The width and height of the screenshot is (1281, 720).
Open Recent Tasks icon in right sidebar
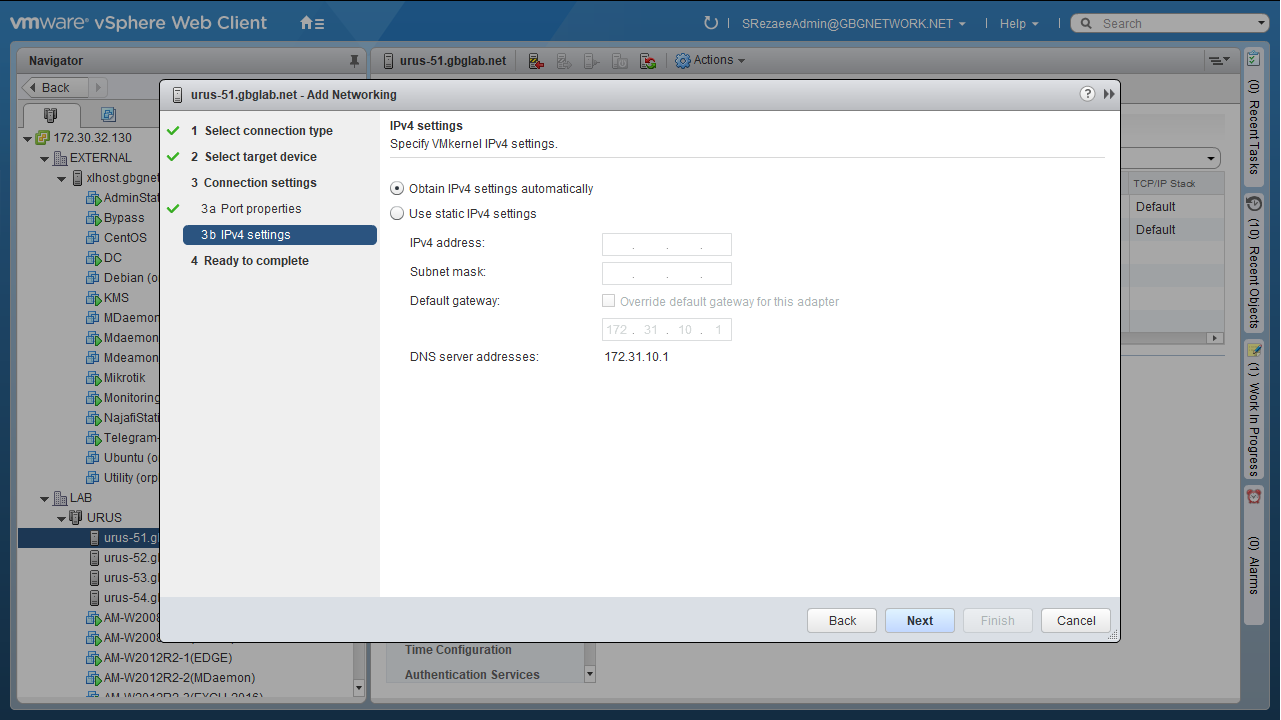coord(1253,60)
